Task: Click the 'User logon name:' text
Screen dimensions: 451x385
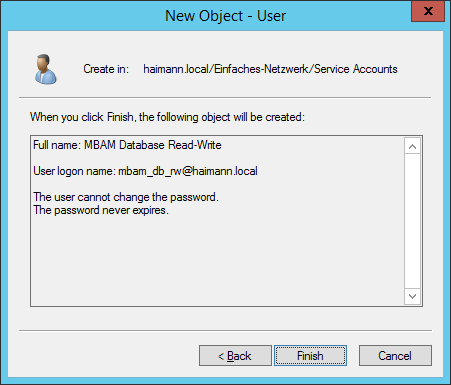Action: (x=75, y=171)
